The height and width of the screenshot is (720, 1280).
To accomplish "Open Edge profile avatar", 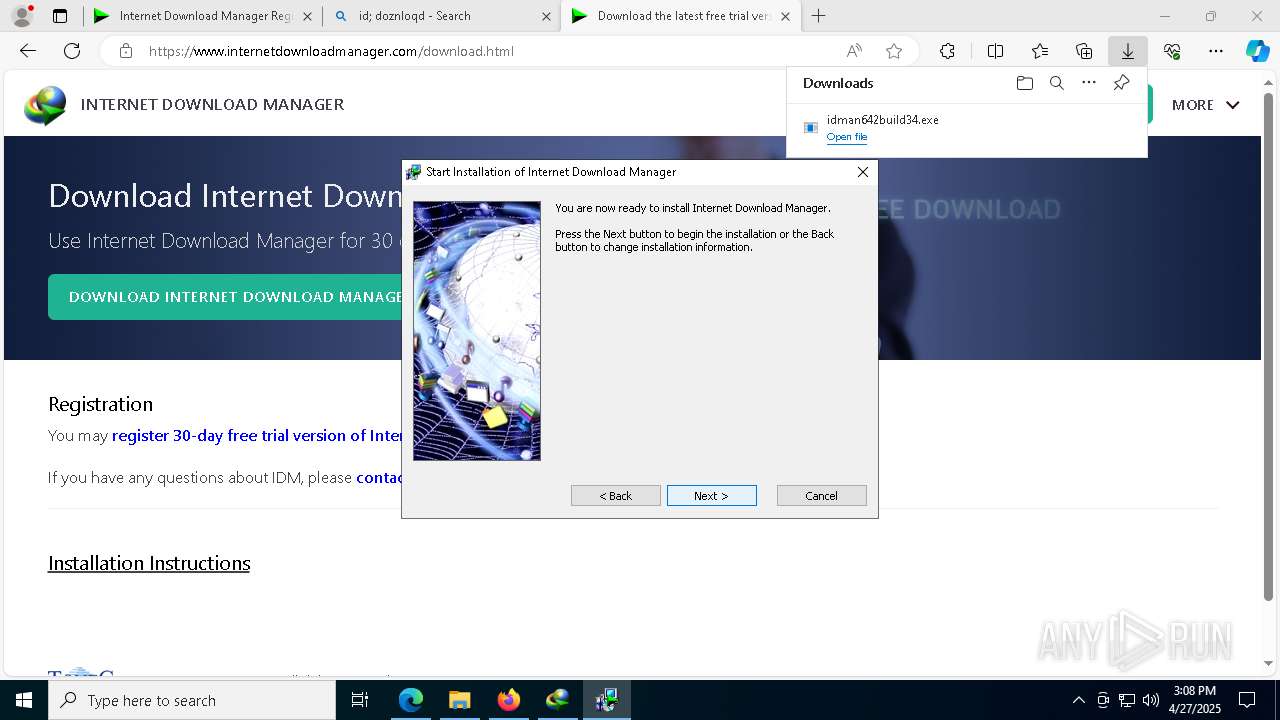I will [x=22, y=16].
